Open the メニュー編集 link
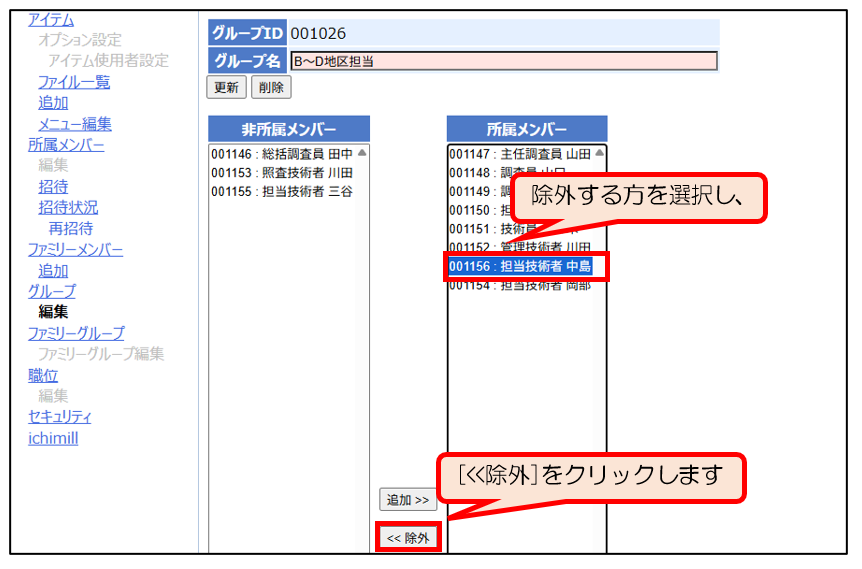The height and width of the screenshot is (569, 862). pos(75,124)
